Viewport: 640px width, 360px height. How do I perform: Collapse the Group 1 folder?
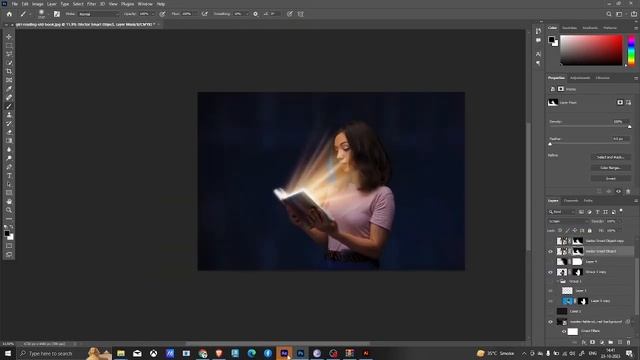coord(558,281)
